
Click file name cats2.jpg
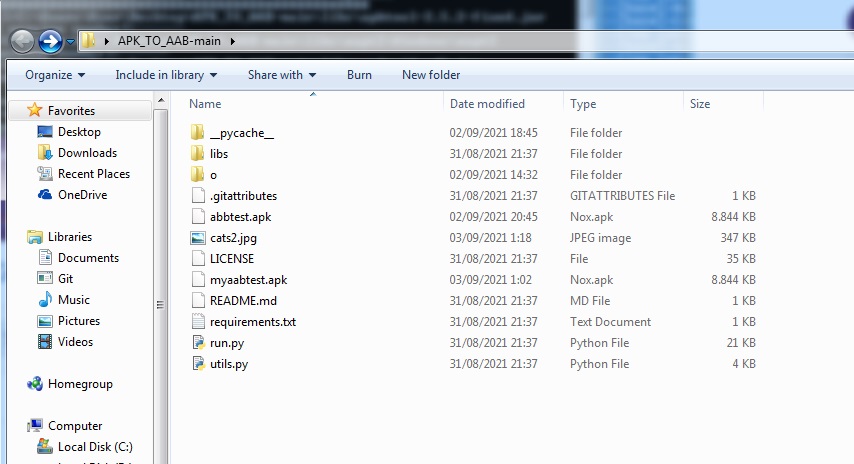(x=233, y=238)
